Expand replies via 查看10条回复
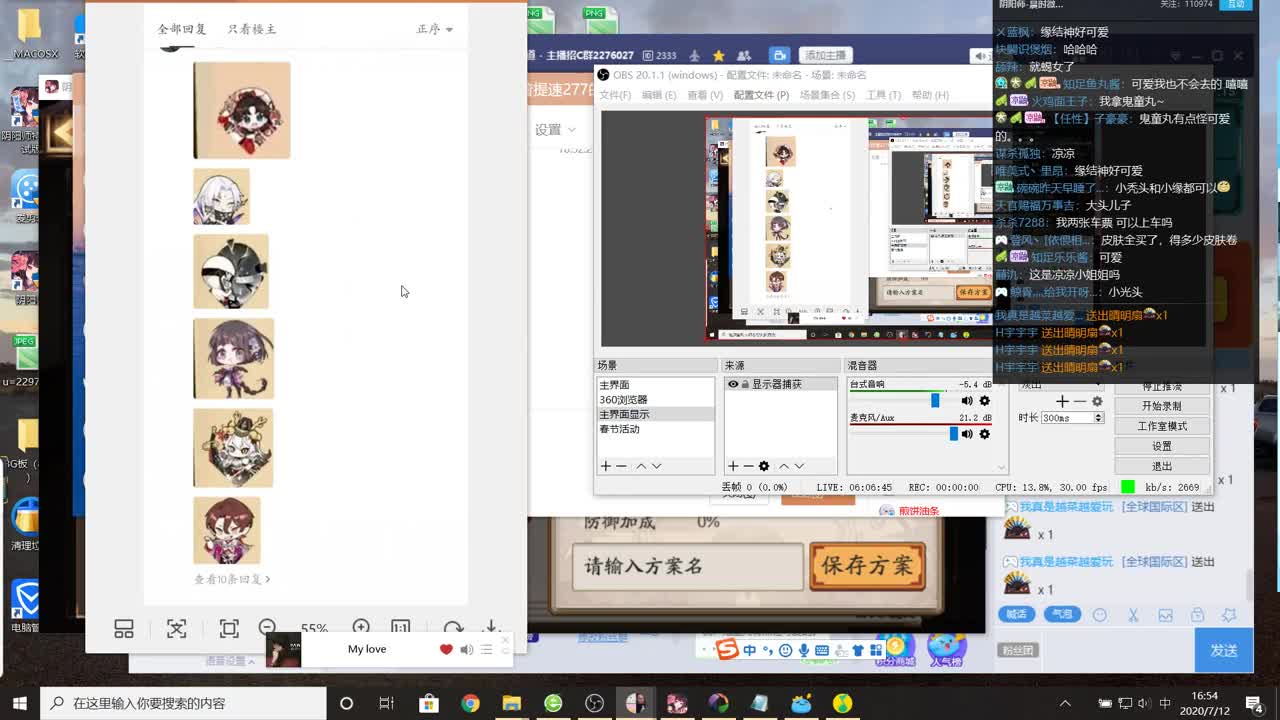Screen dimensions: 1280x720 [x=232, y=579]
